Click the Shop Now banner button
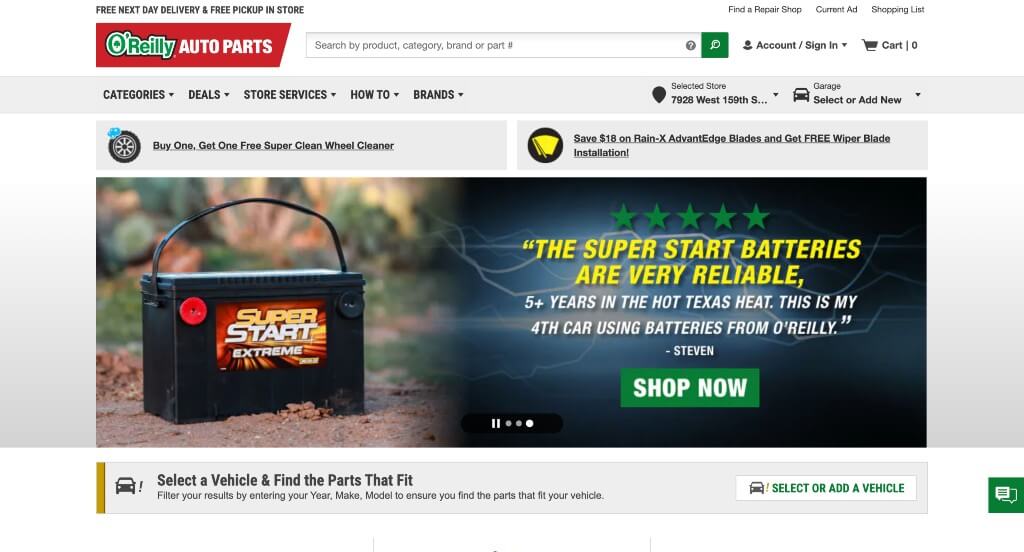This screenshot has height=552, width=1024. (x=690, y=387)
